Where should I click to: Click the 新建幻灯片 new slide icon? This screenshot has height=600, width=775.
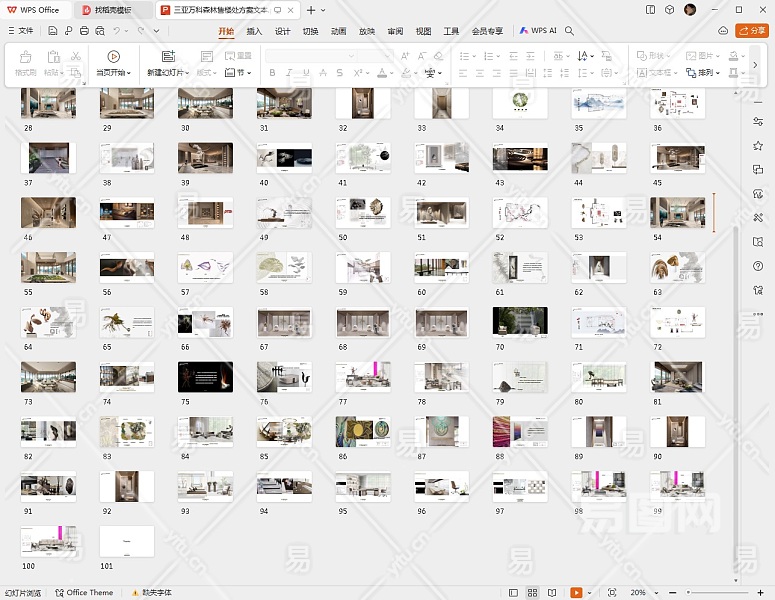click(x=167, y=57)
